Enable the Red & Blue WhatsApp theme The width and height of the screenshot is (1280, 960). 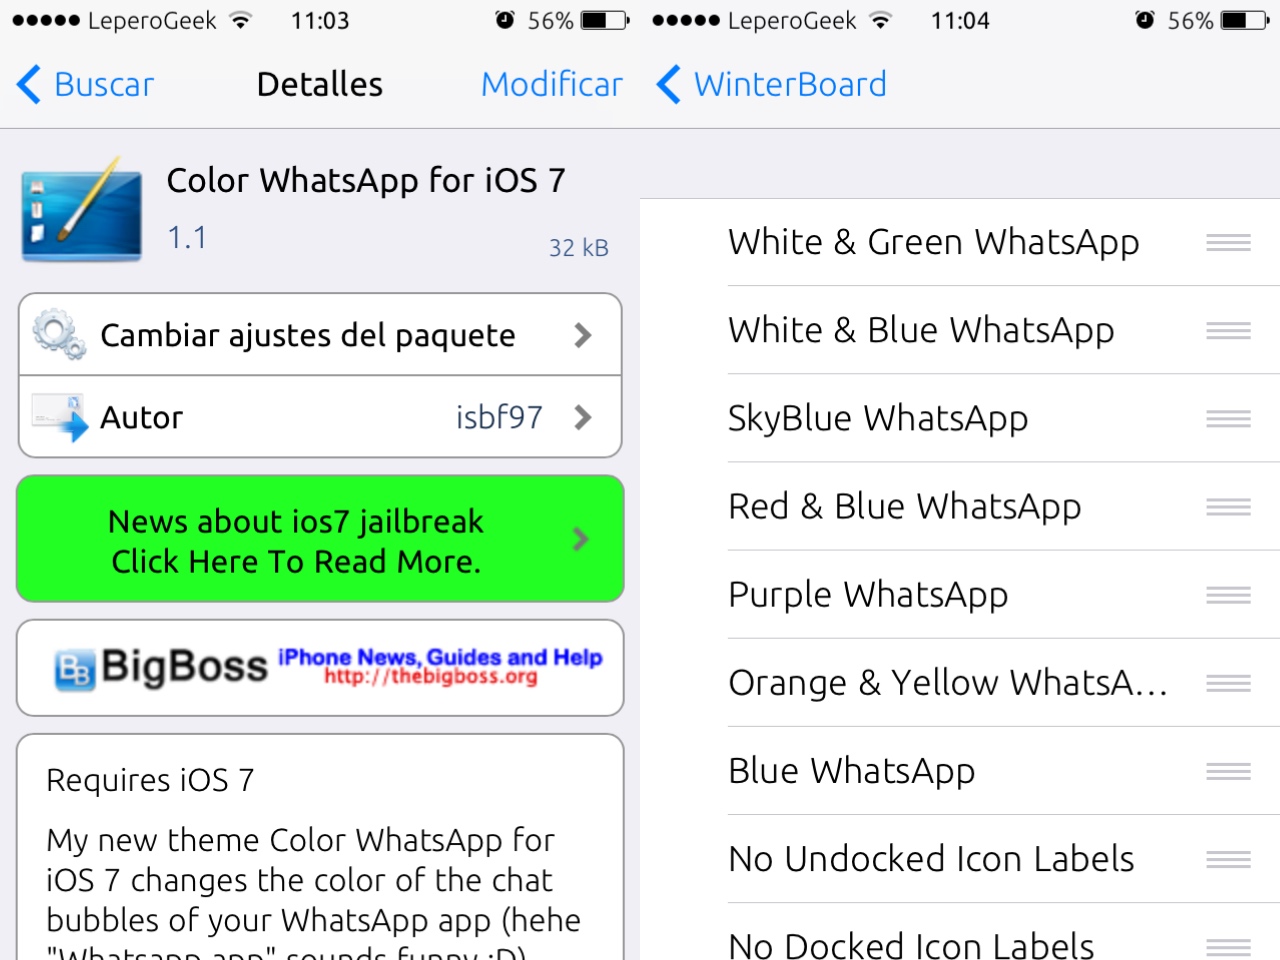point(960,506)
